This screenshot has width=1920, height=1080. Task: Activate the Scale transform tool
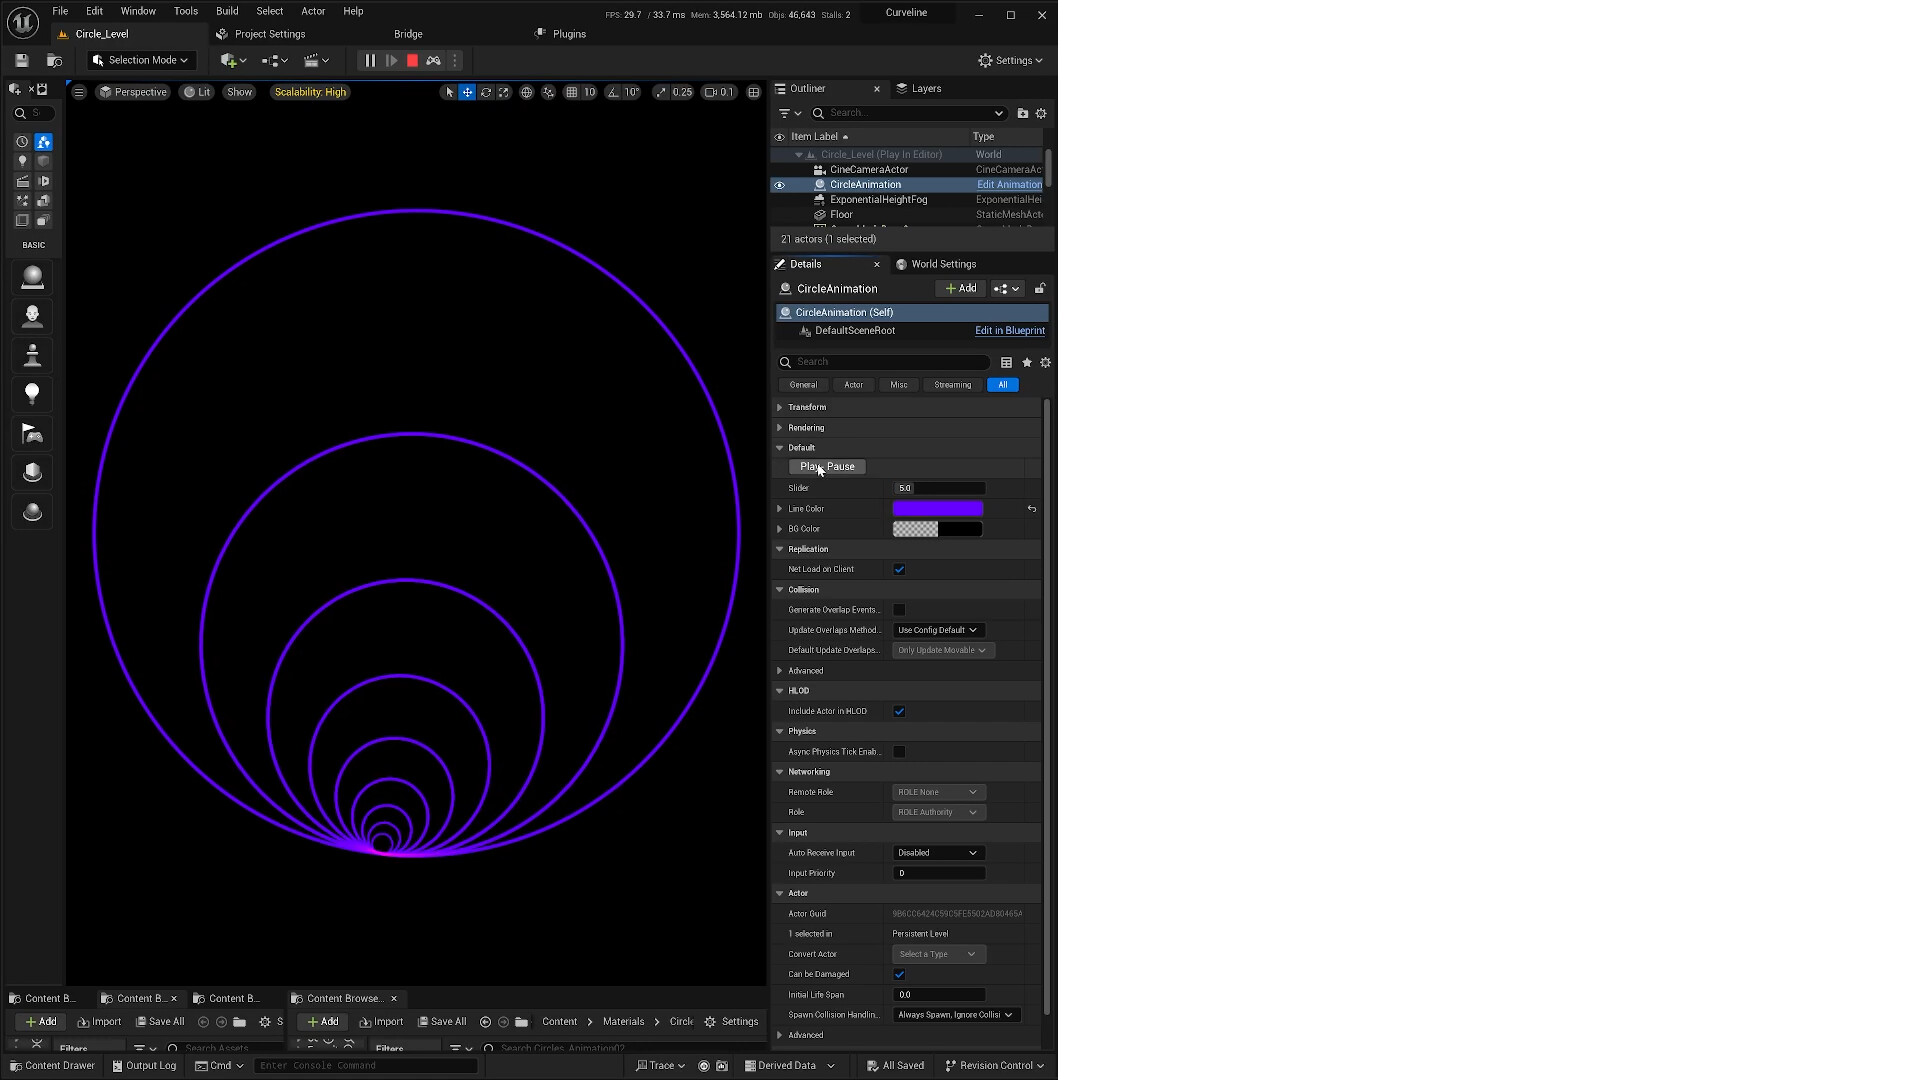point(503,92)
